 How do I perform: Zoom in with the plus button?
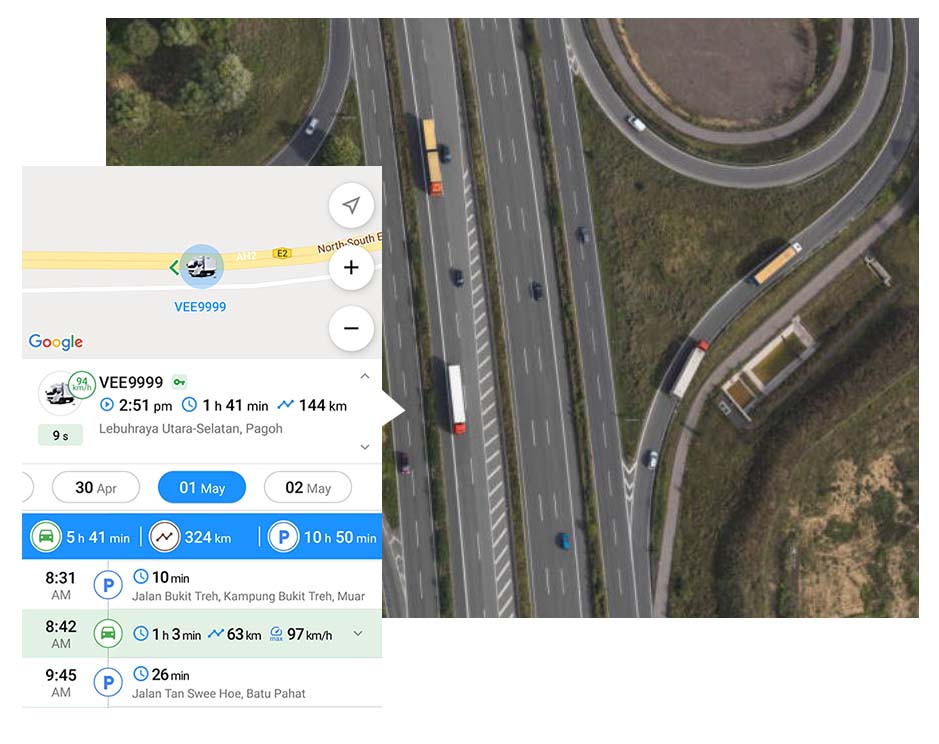pyautogui.click(x=352, y=267)
